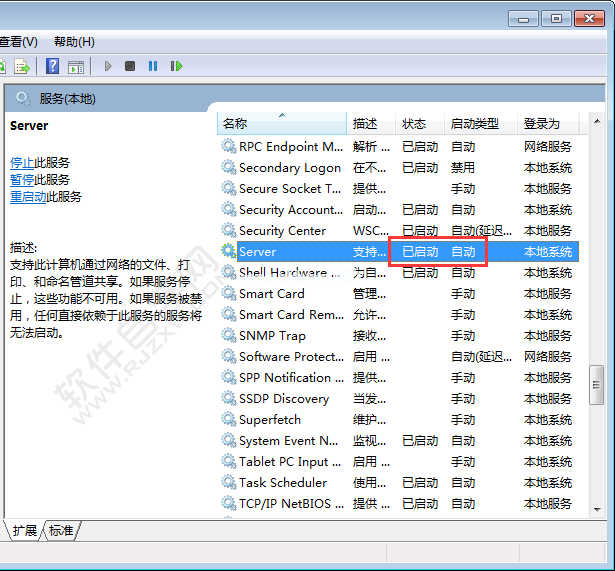The width and height of the screenshot is (615, 571).
Task: Switch to the 扩展 tab
Action: pyautogui.click(x=24, y=531)
